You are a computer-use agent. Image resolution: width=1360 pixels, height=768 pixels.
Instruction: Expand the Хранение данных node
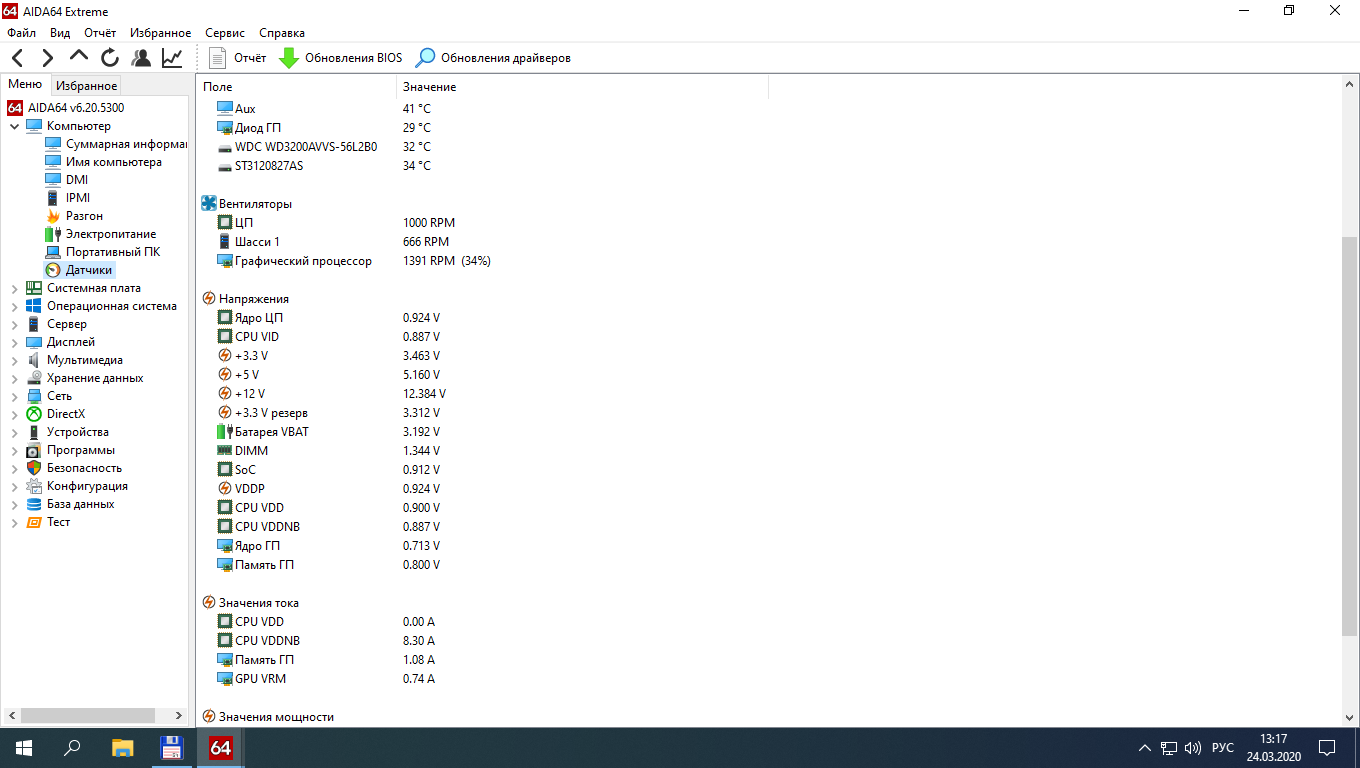[x=14, y=378]
